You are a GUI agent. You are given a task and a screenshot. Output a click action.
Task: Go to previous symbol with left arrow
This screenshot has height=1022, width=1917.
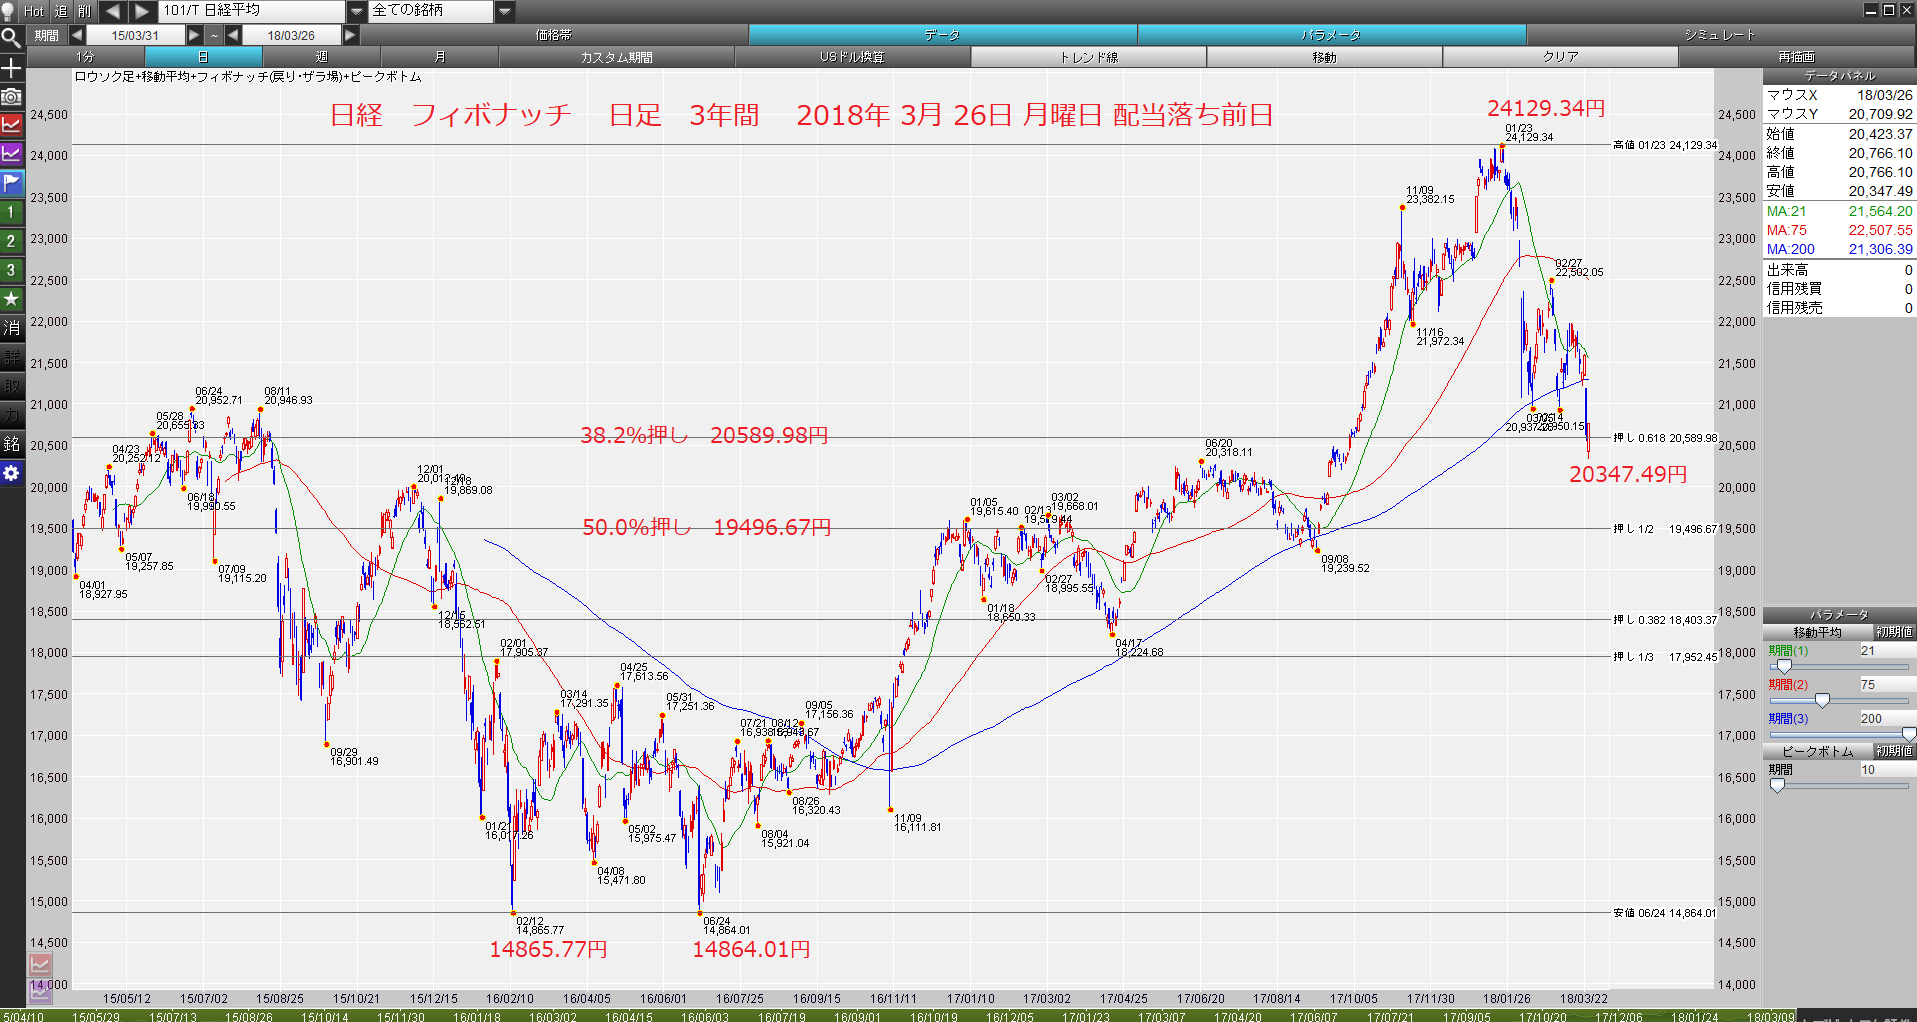point(112,11)
